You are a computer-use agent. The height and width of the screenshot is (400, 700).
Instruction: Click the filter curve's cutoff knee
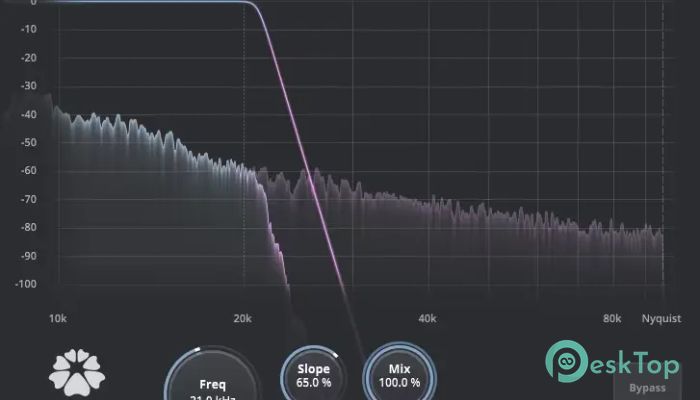tap(259, 7)
